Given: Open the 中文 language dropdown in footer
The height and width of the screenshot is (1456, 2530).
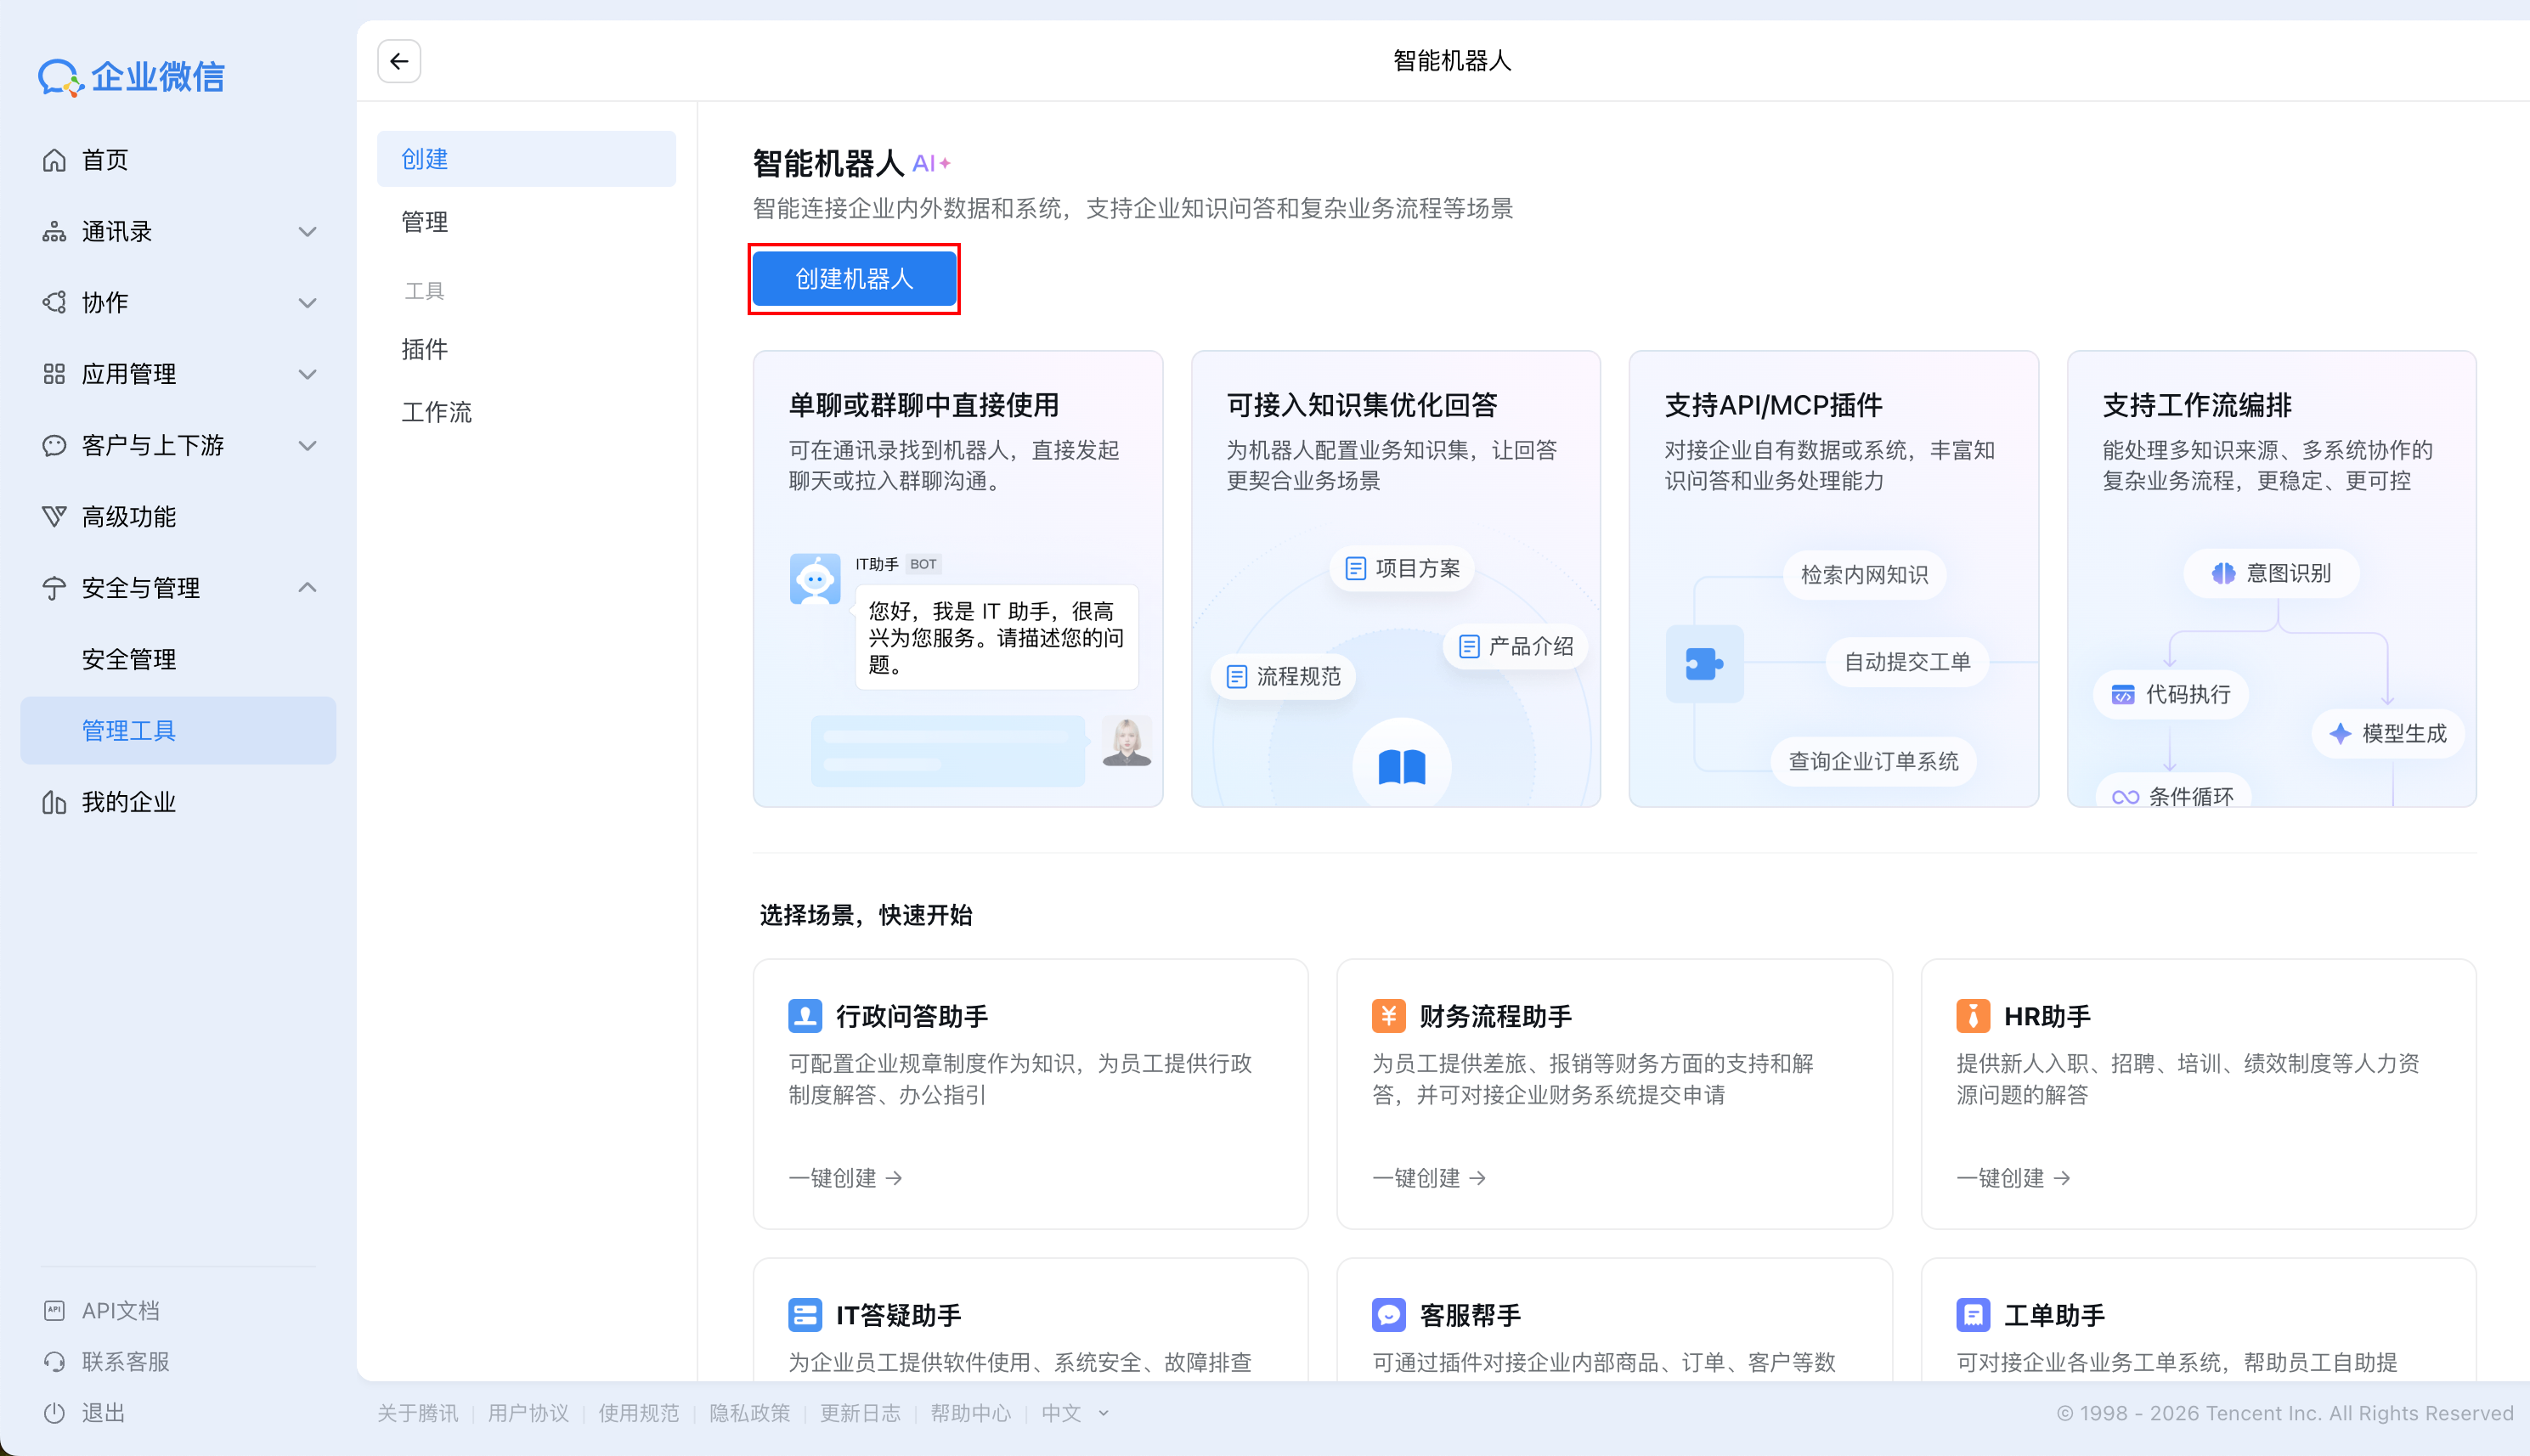Looking at the screenshot, I should pyautogui.click(x=1073, y=1413).
